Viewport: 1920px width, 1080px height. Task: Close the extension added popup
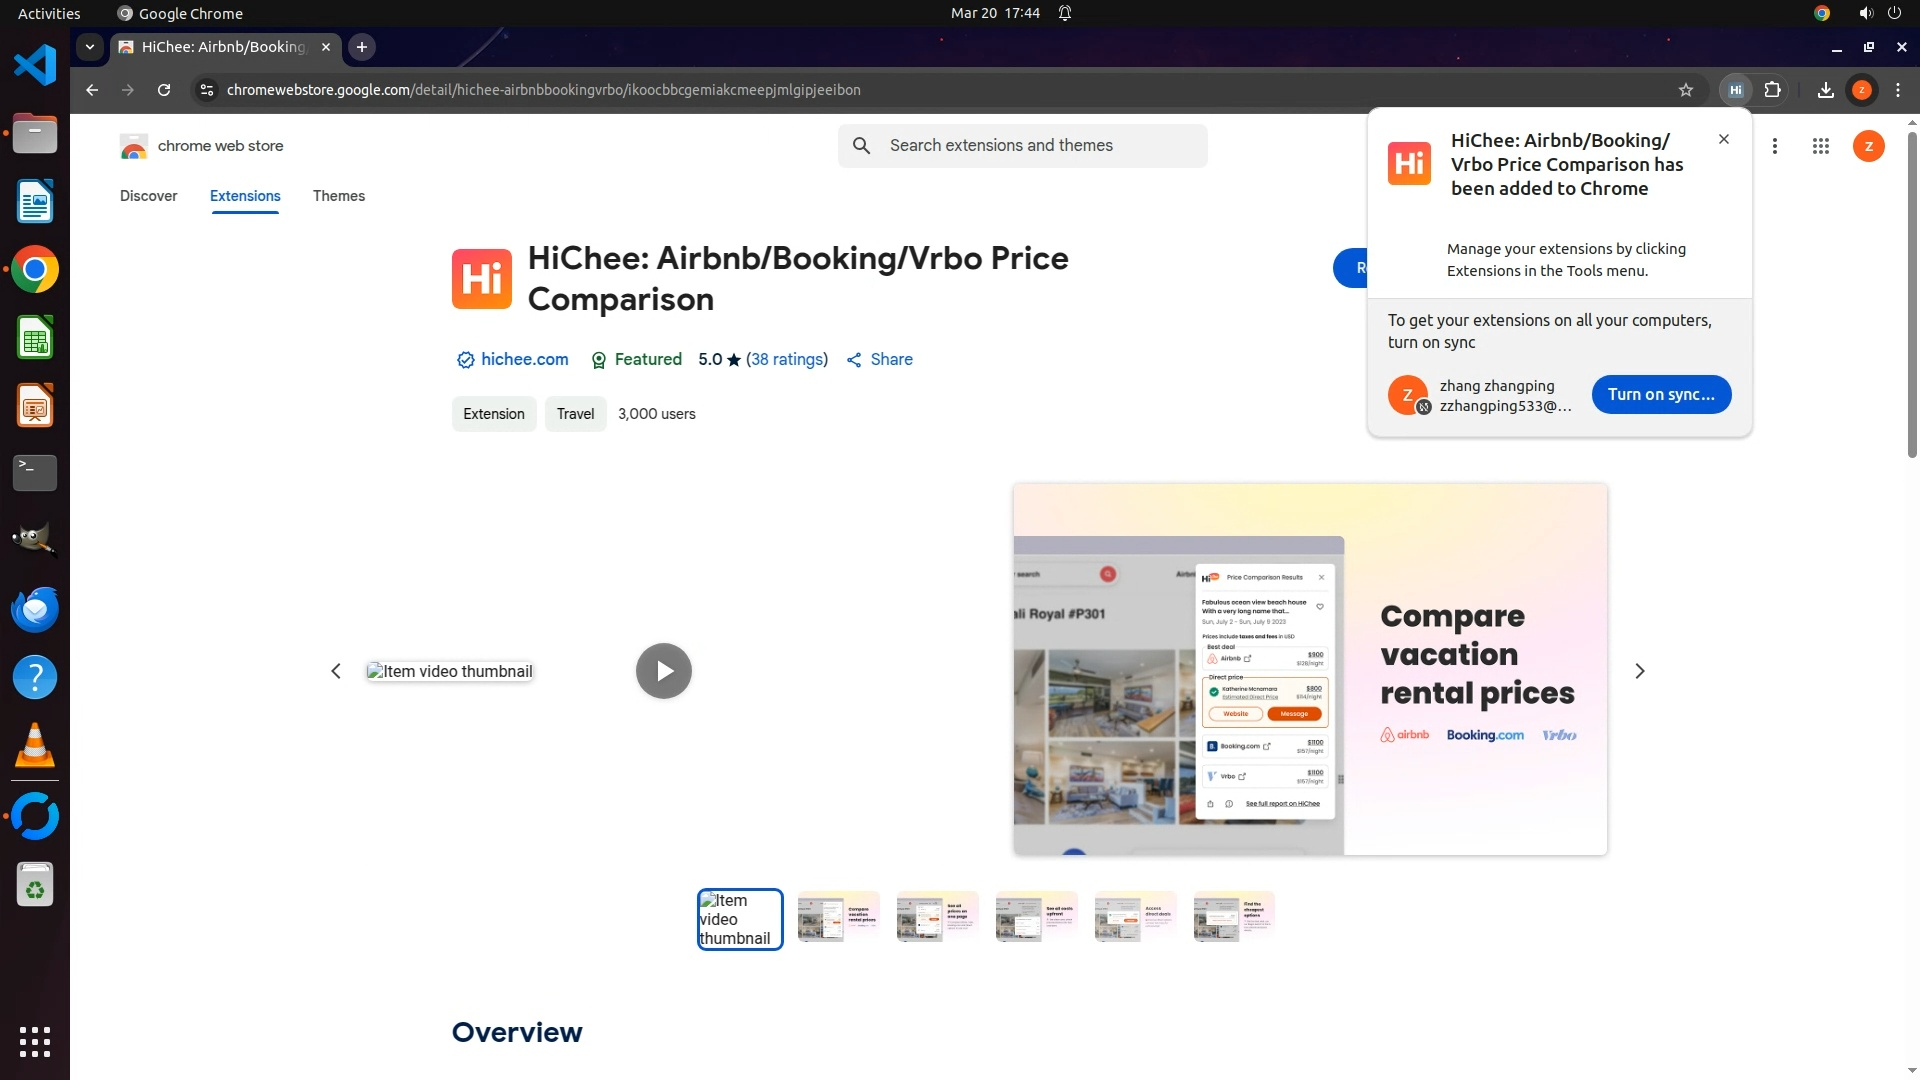1723,139
